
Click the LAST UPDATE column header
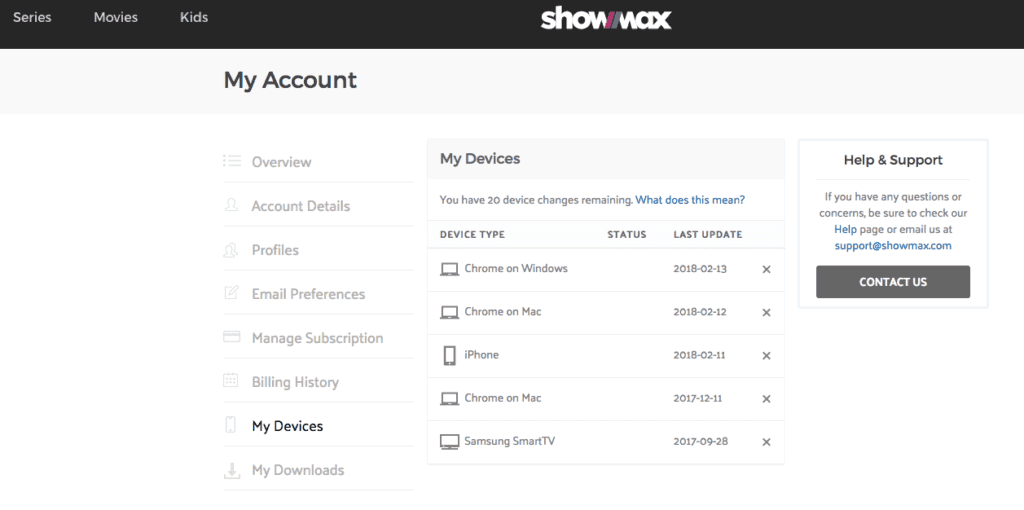[x=708, y=234]
